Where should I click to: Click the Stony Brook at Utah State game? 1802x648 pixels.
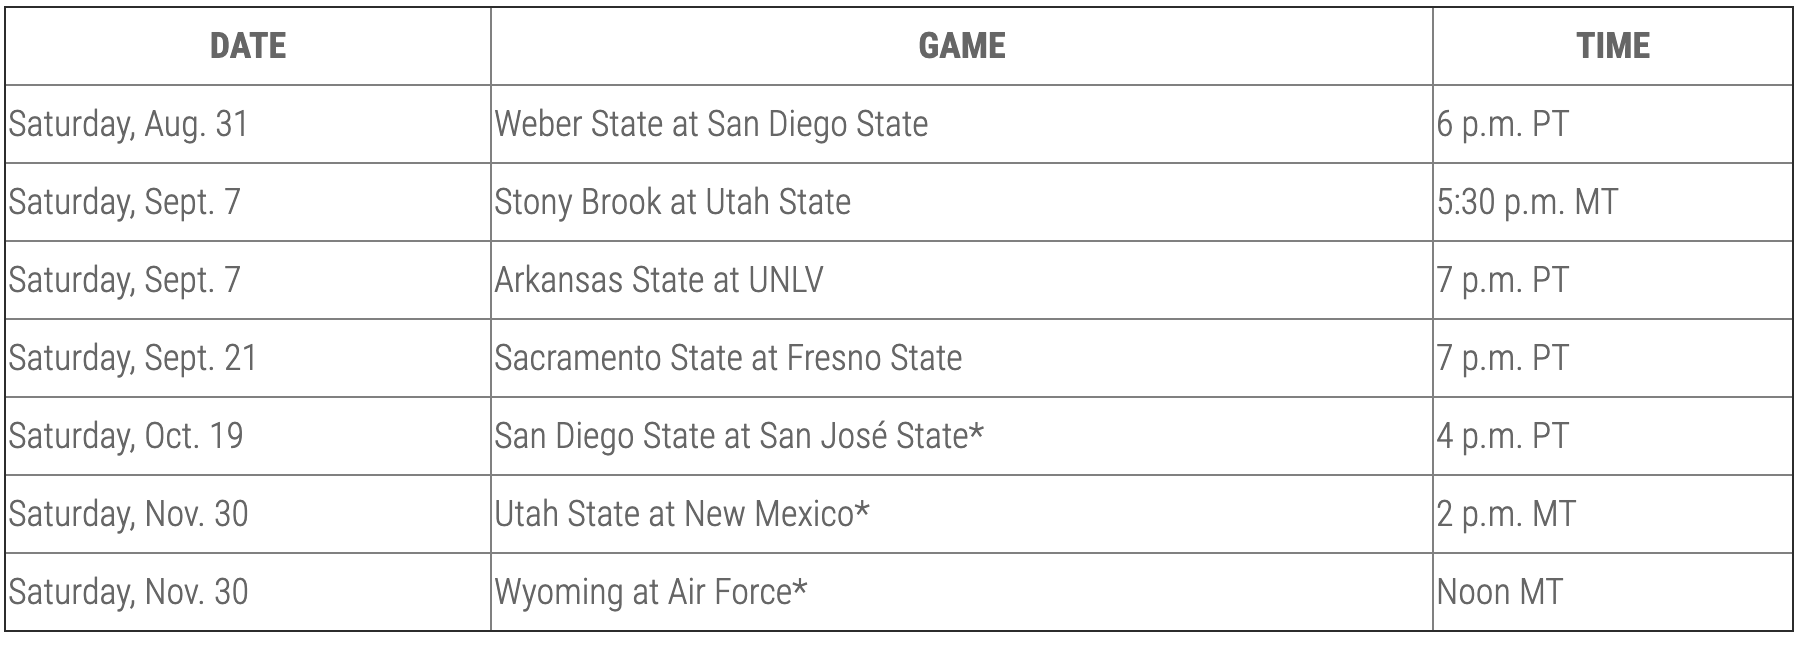pyautogui.click(x=672, y=202)
